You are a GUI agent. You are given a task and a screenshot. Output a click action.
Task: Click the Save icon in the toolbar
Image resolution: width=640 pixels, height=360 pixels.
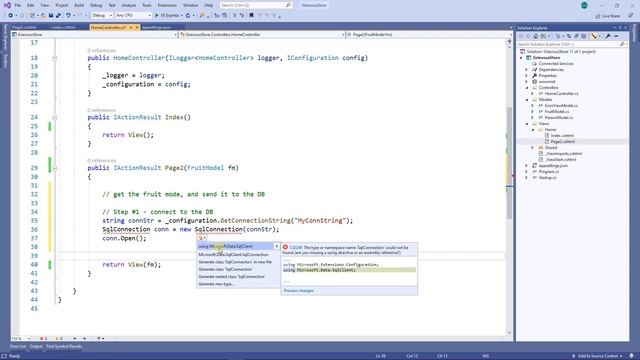[51, 16]
